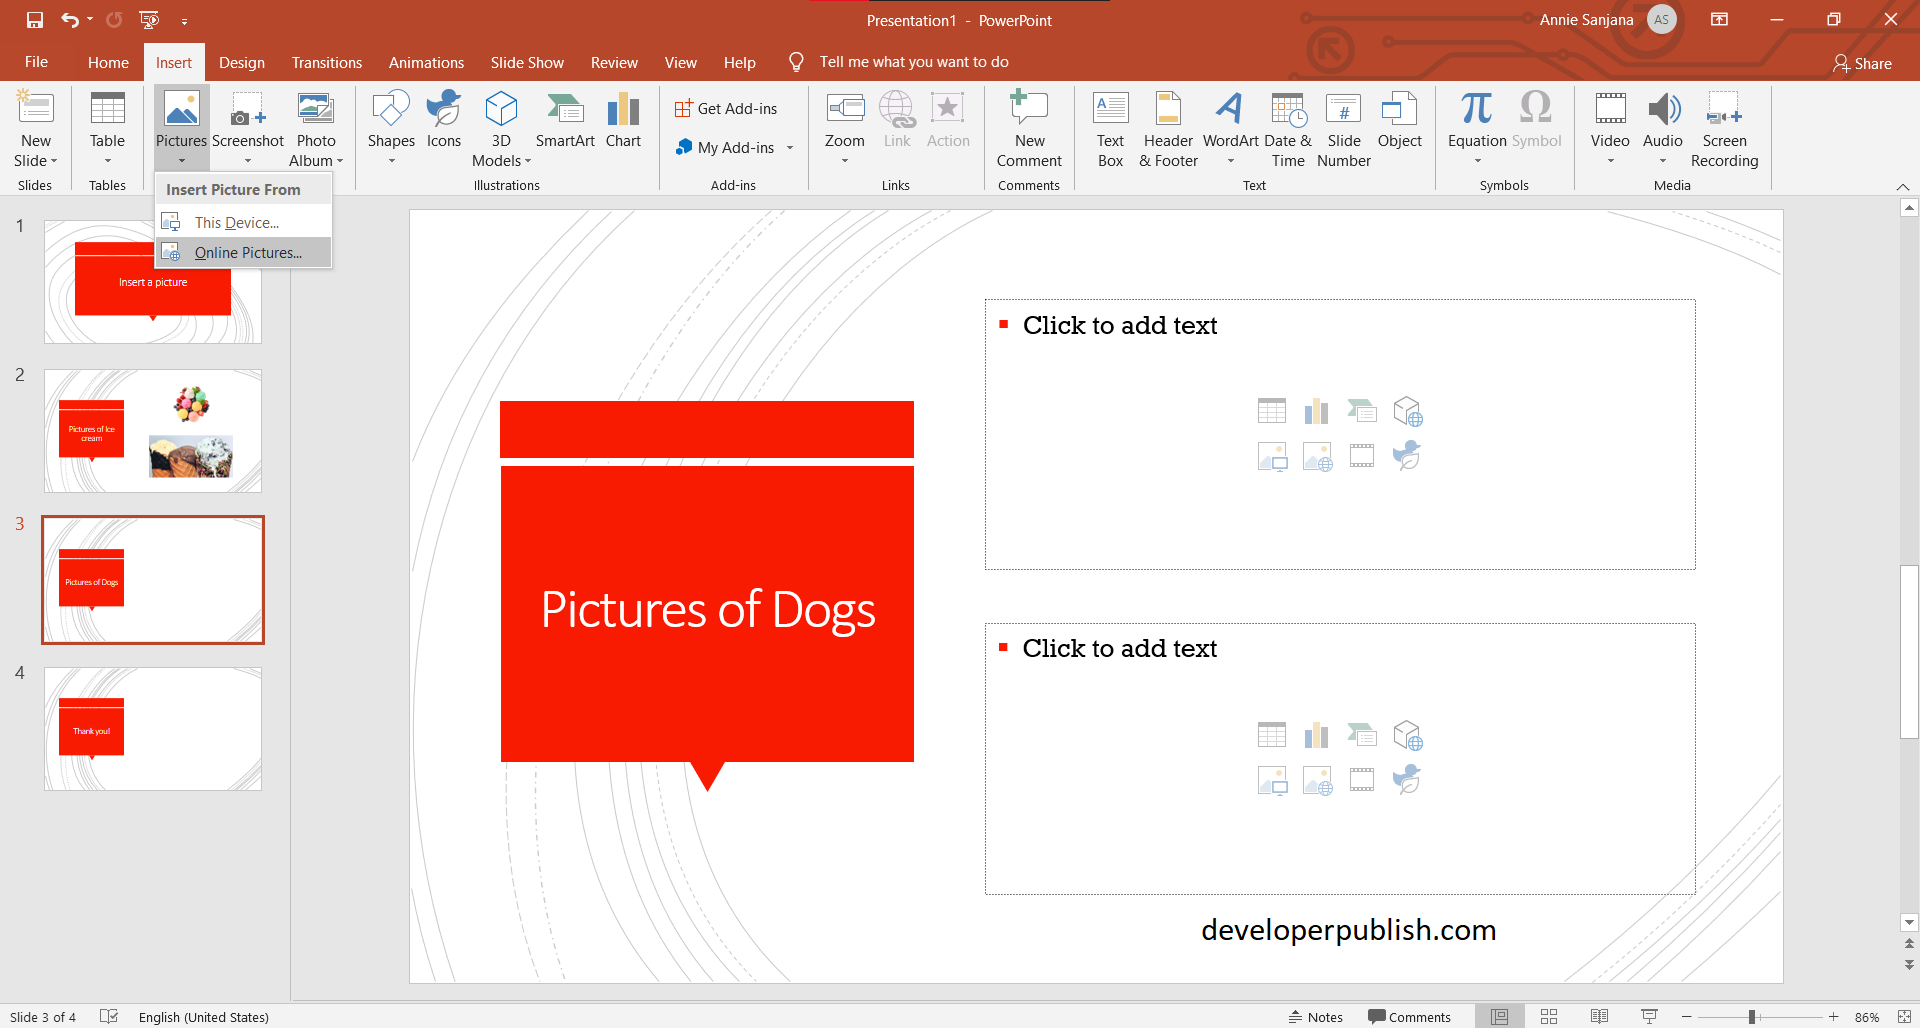Choose This Device... from Insert Picture menu
This screenshot has height=1028, width=1920.
click(x=243, y=222)
